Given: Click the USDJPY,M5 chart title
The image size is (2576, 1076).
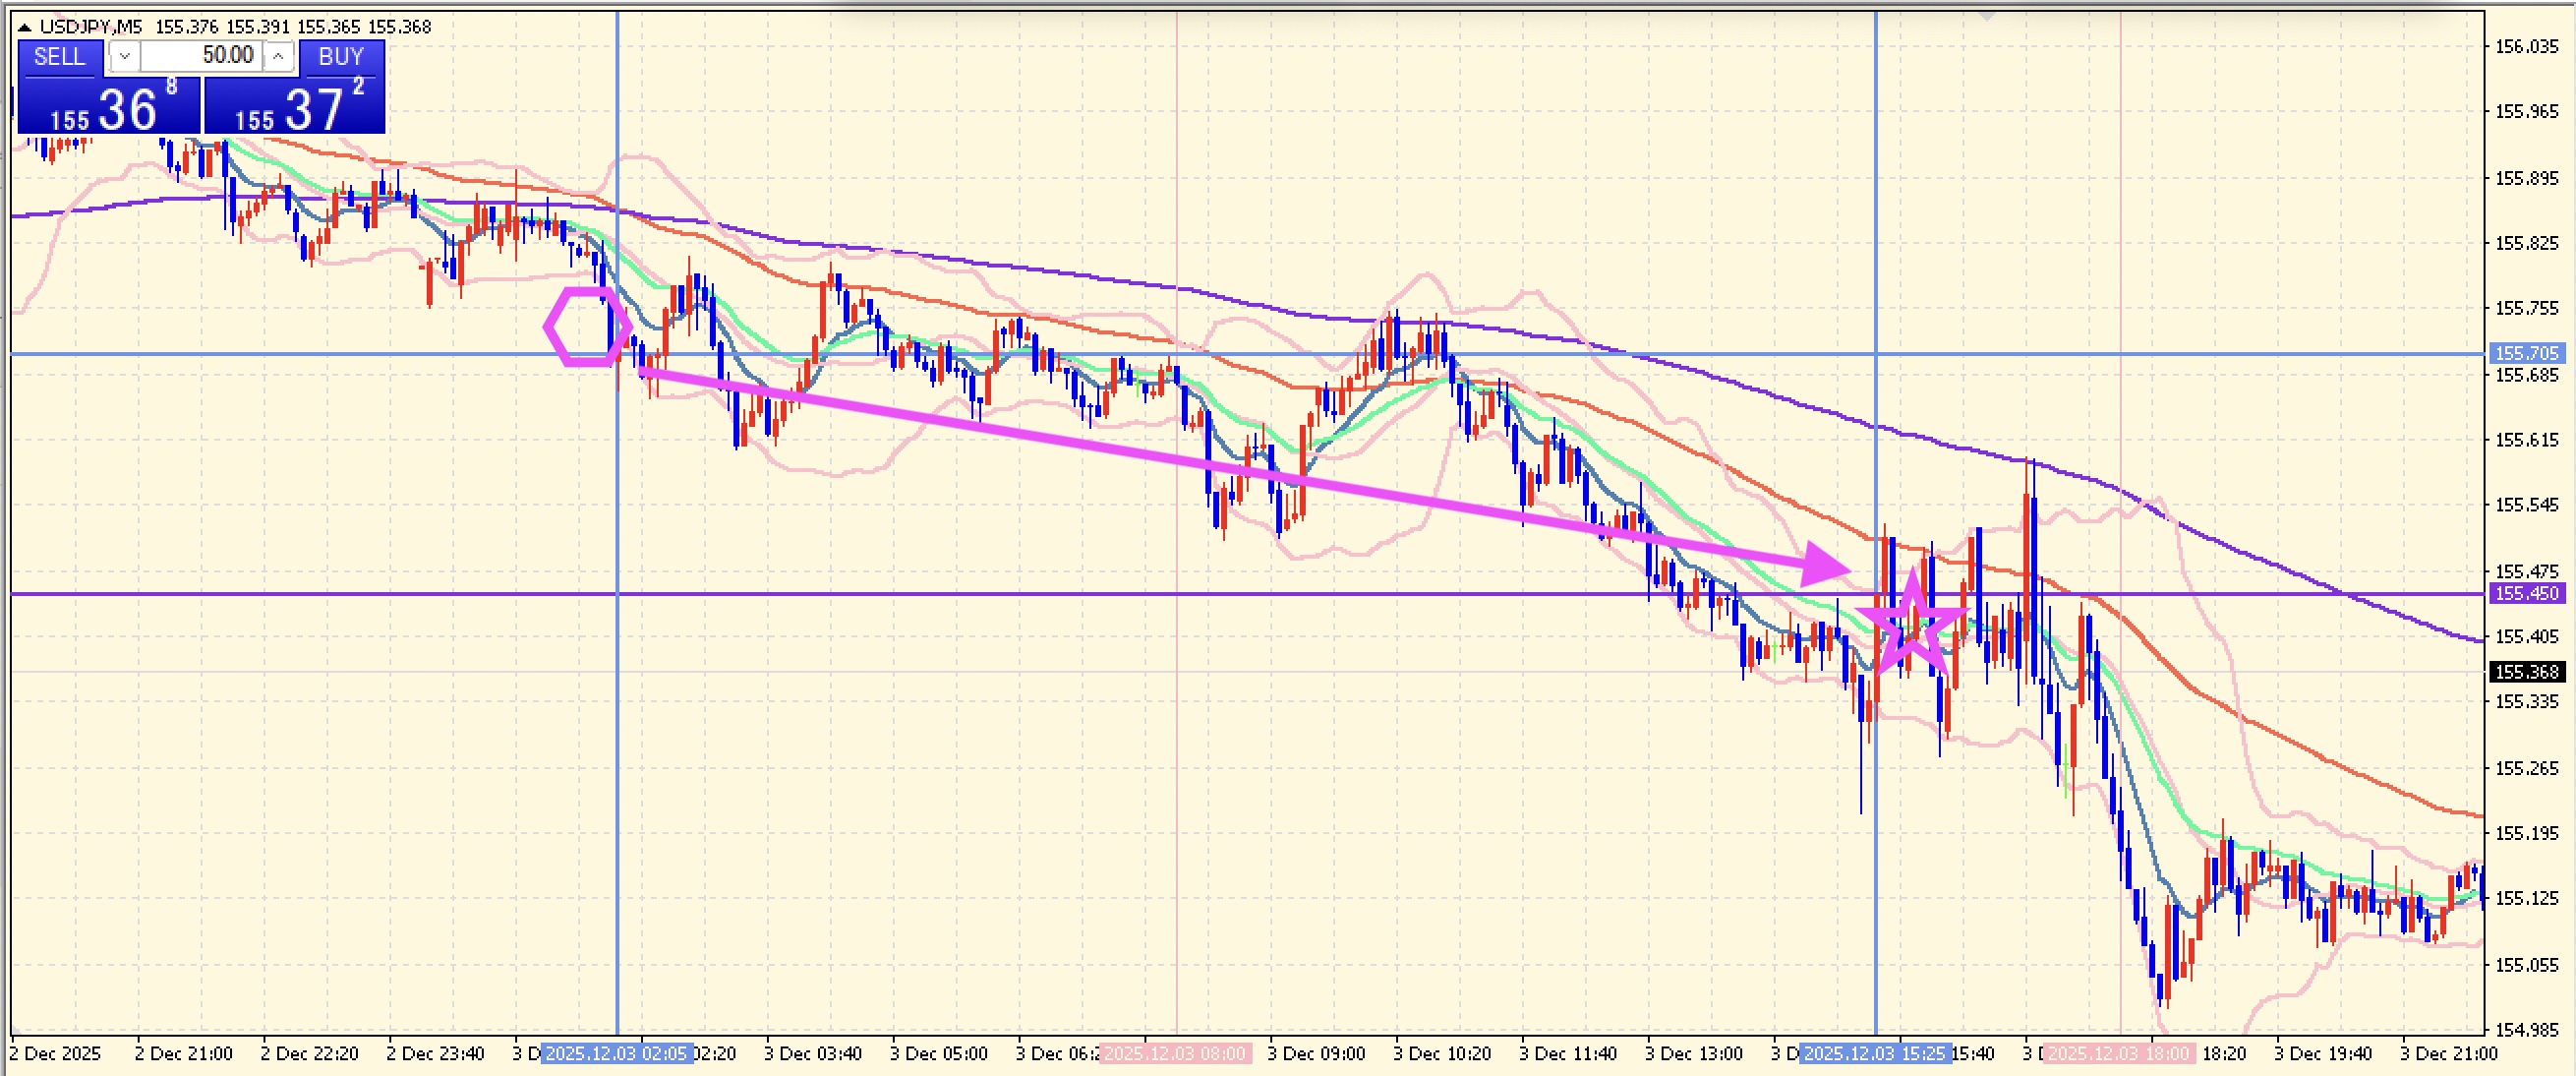Looking at the screenshot, I should 90,27.
